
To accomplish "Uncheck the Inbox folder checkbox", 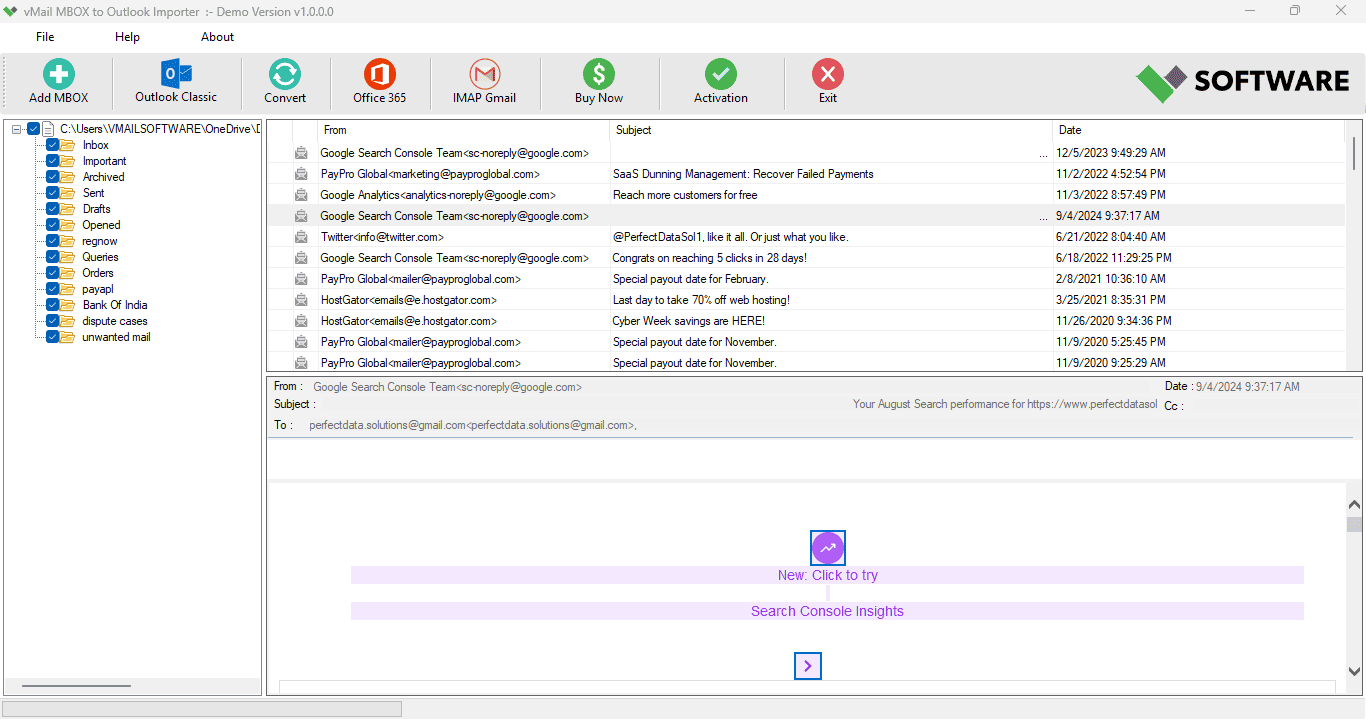I will (x=53, y=145).
